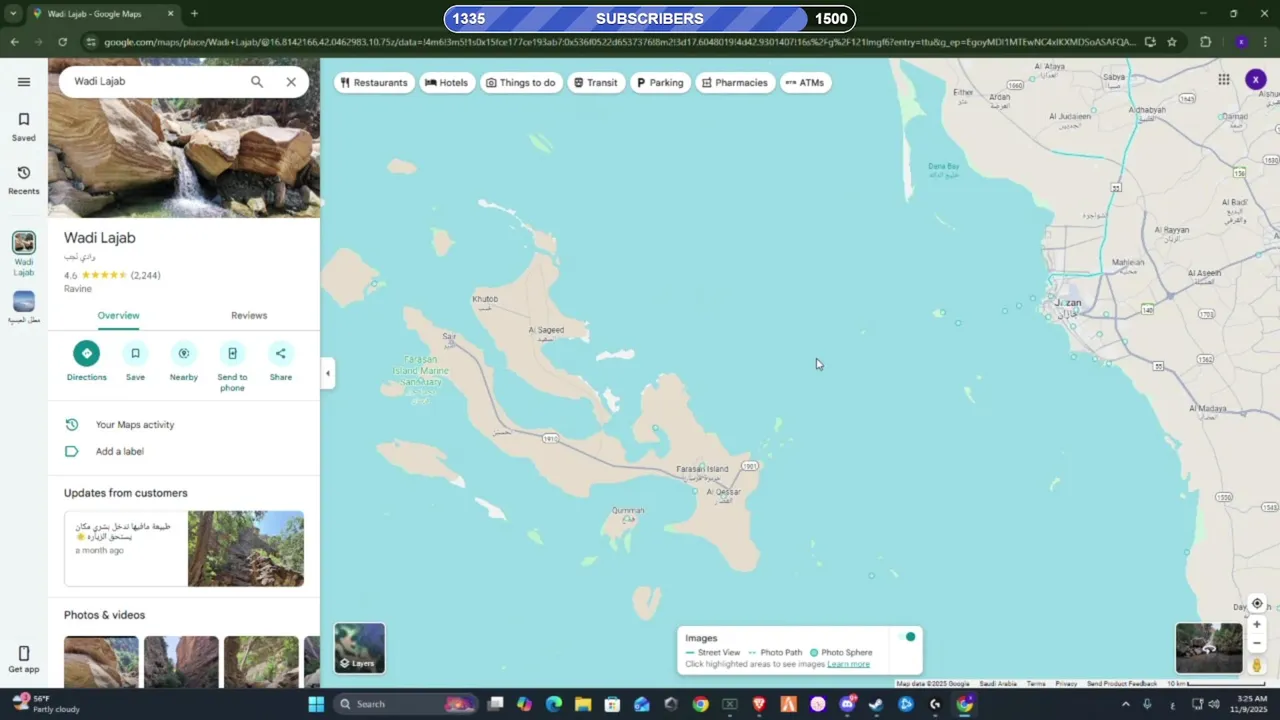Open second photo in Photos & videos
1280x720 pixels.
[x=181, y=662]
